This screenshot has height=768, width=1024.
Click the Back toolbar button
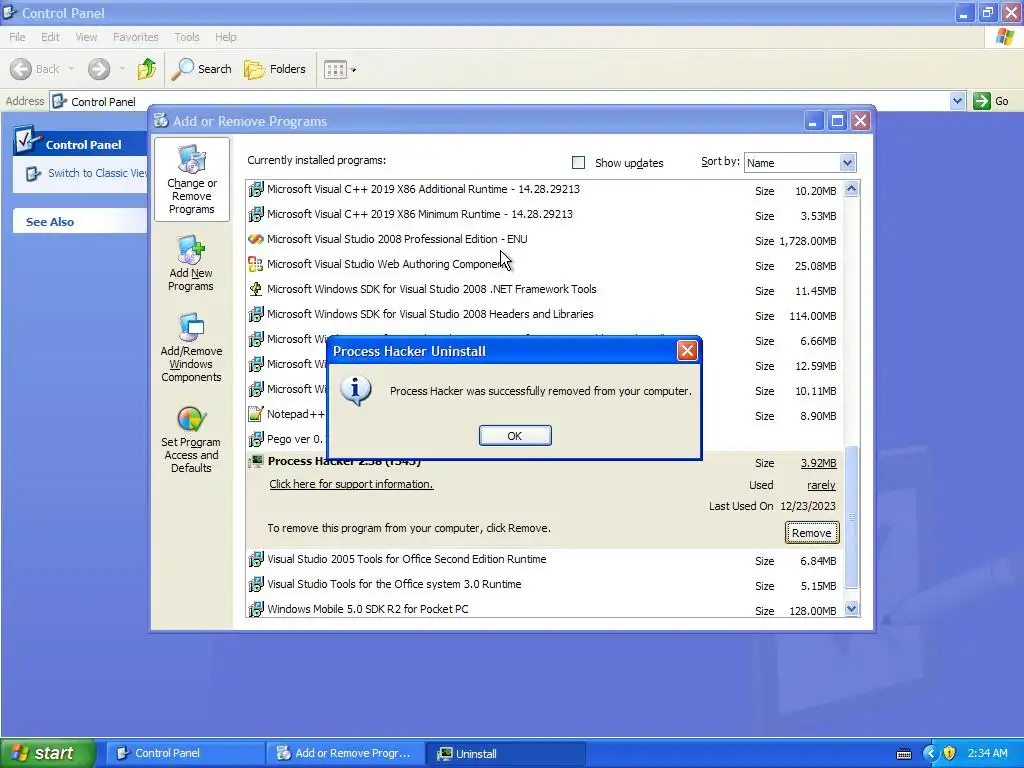point(35,69)
